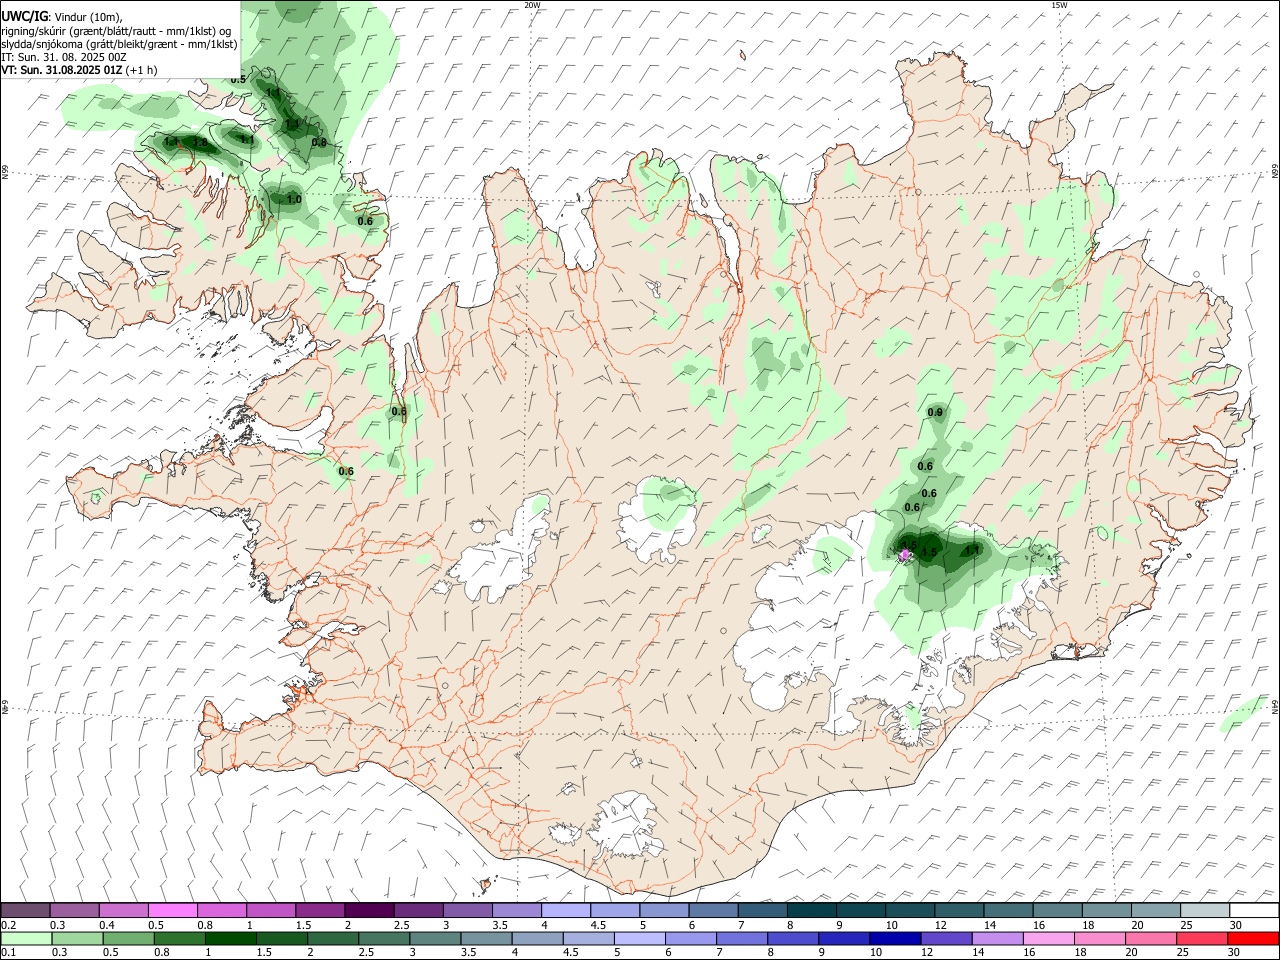Pick bottom legend swatch between 5 and 6
Viewport: 1280px width, 960px height.
pyautogui.click(x=639, y=939)
